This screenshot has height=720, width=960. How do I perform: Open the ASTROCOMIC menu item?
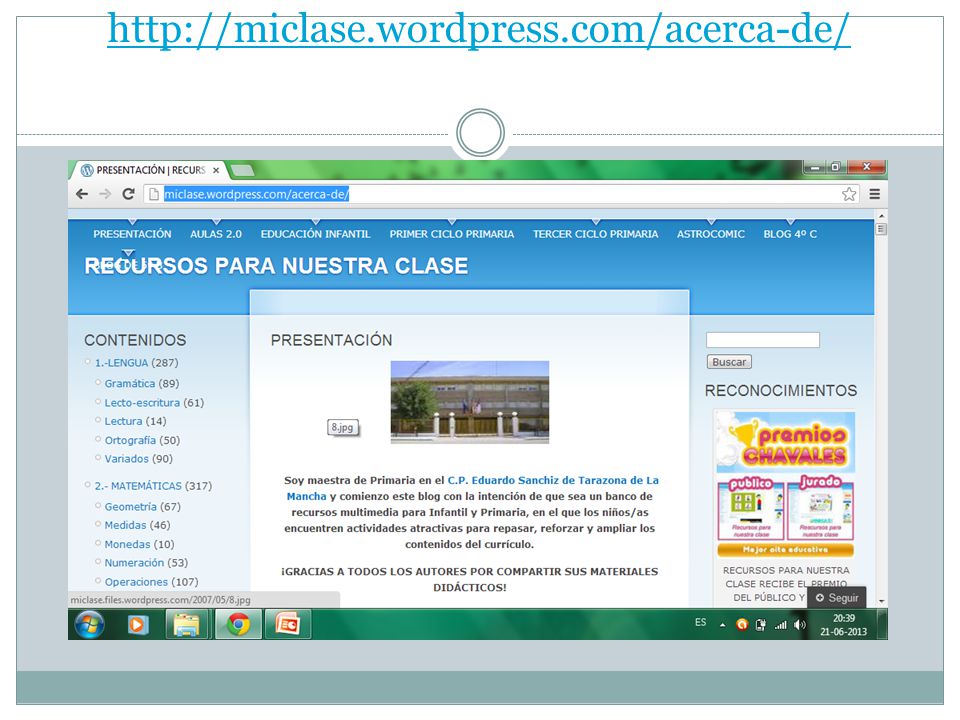coord(711,234)
